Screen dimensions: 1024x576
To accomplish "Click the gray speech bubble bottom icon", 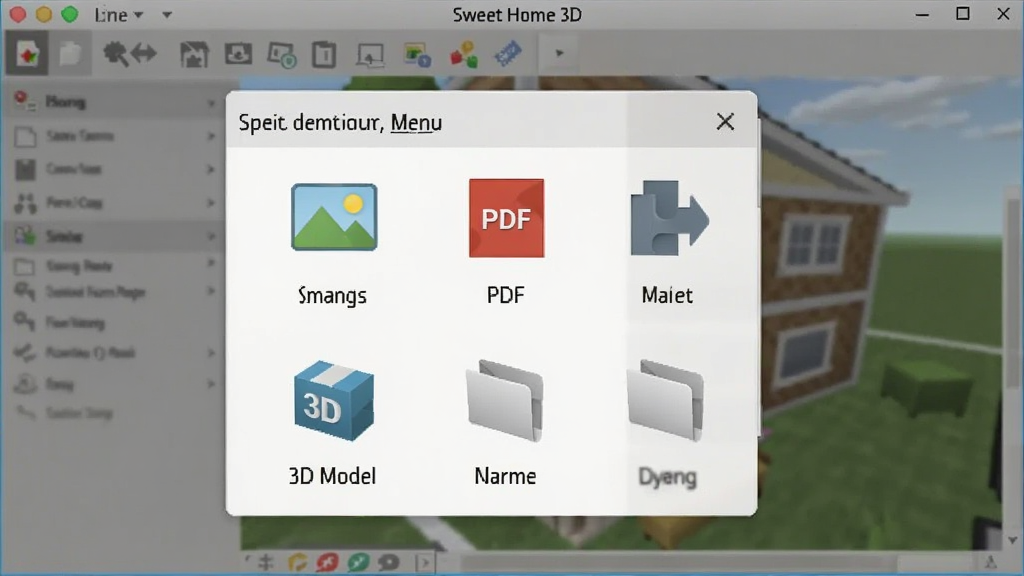I will 389,562.
